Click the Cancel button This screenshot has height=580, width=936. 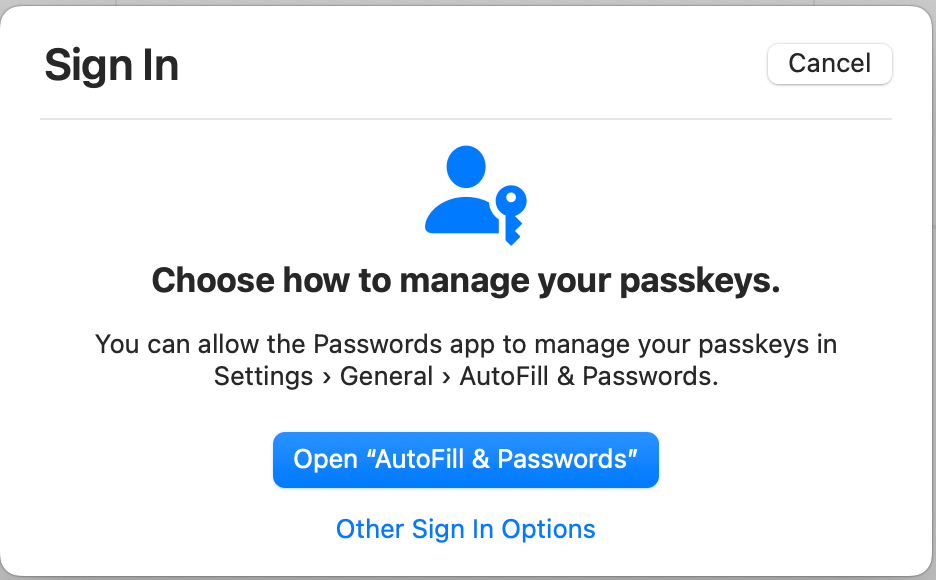click(x=829, y=64)
